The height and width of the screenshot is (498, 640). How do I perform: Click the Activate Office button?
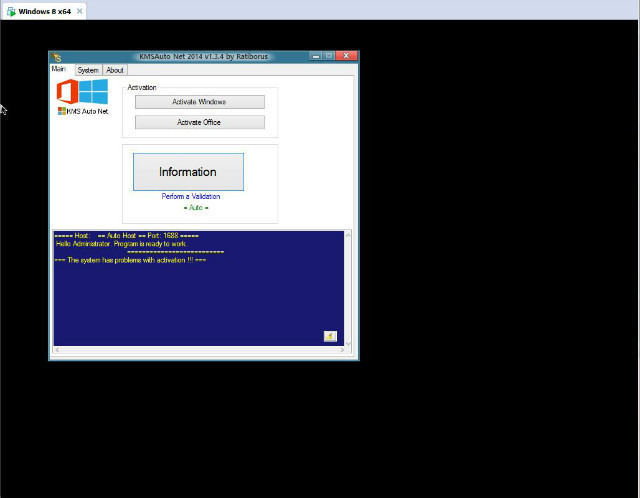coord(200,122)
